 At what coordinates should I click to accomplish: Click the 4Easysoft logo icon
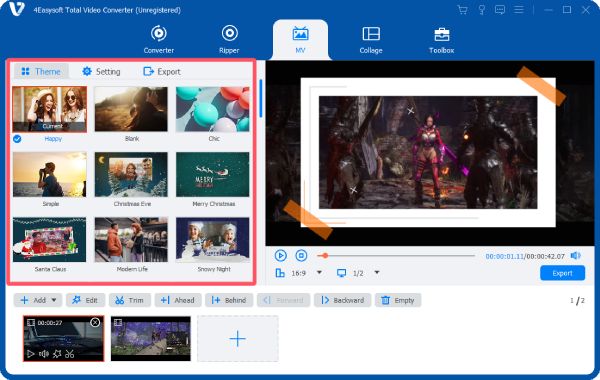point(17,9)
